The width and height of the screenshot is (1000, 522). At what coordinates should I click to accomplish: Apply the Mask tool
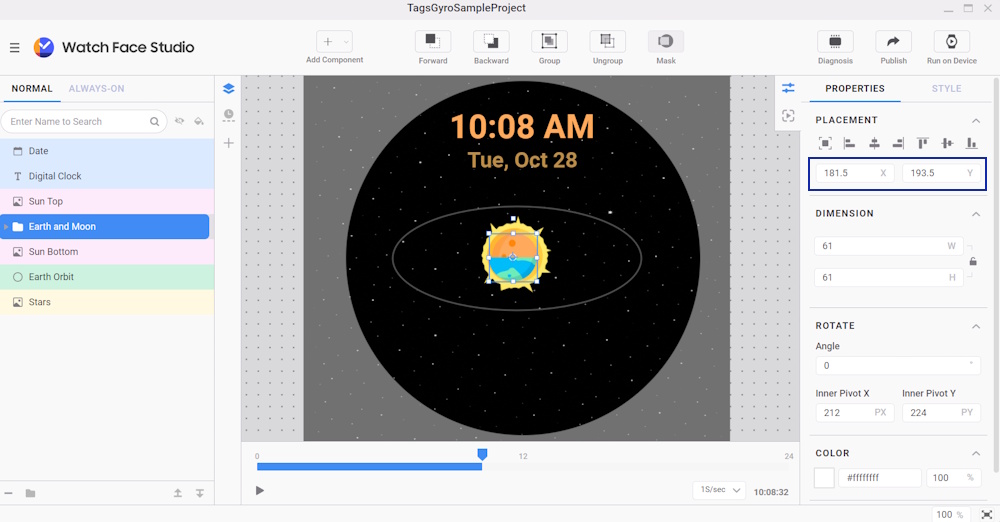[666, 42]
